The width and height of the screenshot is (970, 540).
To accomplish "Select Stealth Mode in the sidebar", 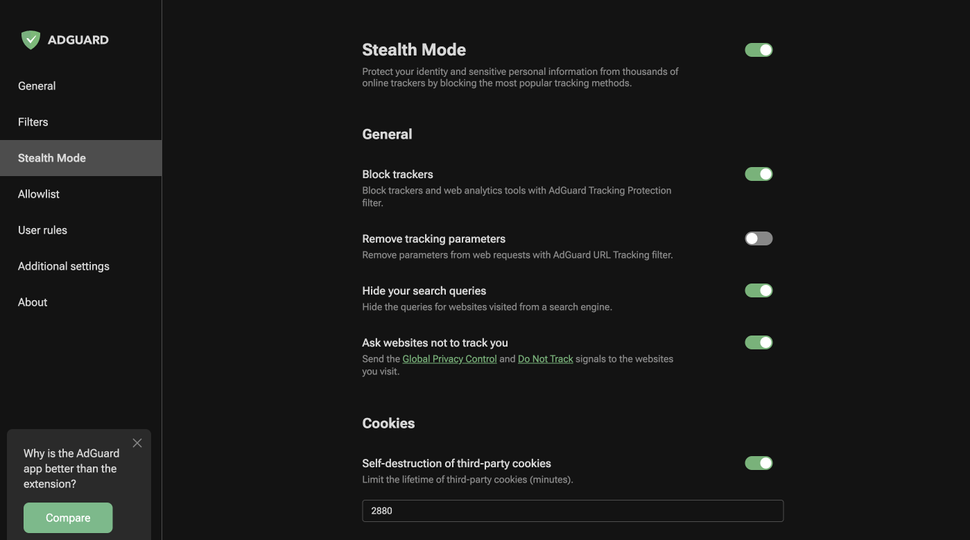I will (52, 158).
